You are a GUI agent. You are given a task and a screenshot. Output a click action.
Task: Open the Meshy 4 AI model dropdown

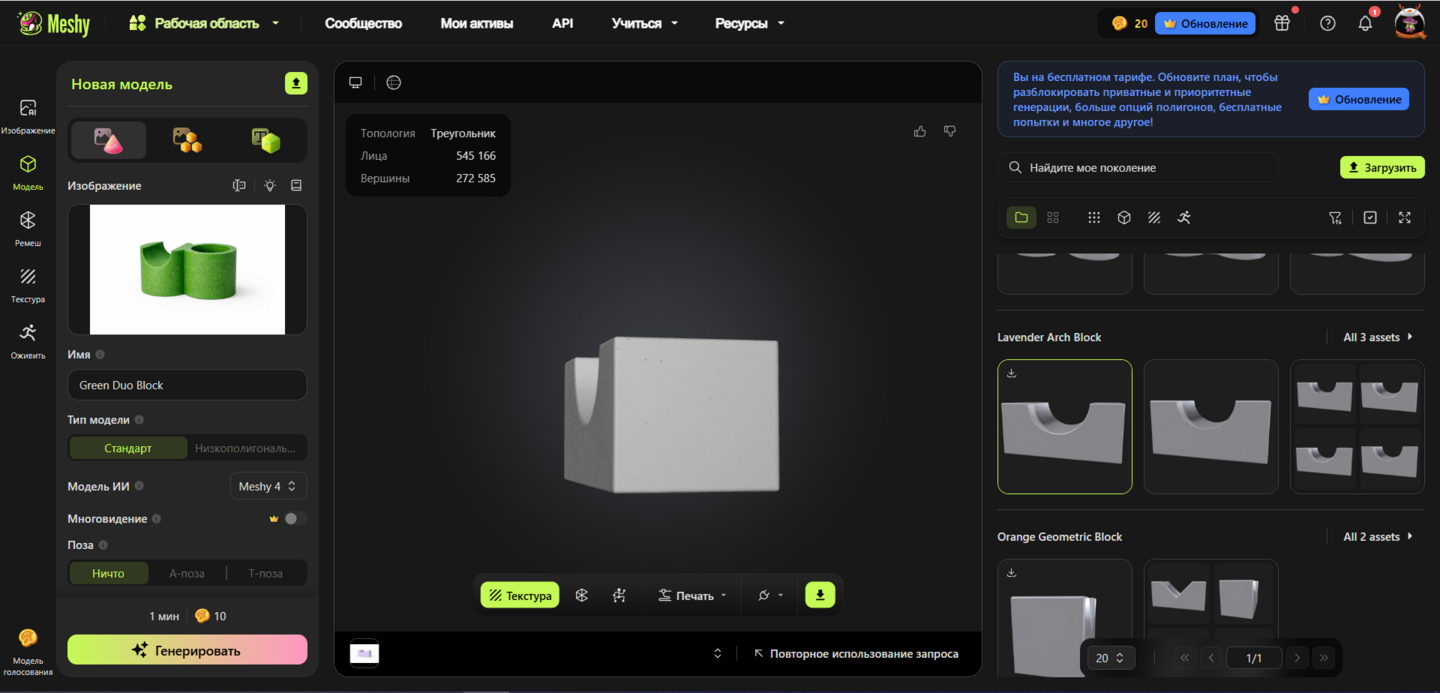(x=268, y=486)
